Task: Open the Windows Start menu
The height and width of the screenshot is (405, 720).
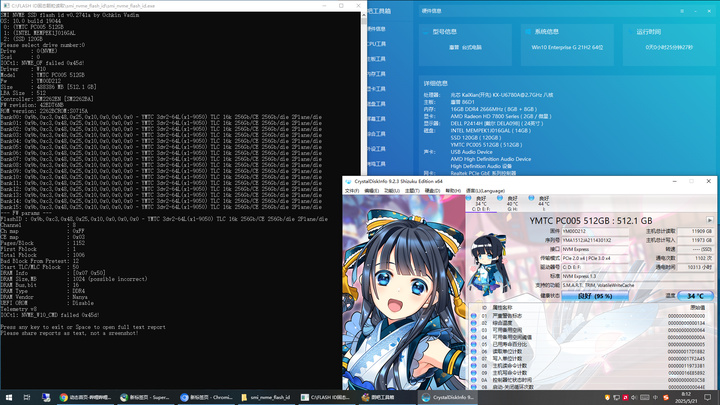Action: click(8, 397)
